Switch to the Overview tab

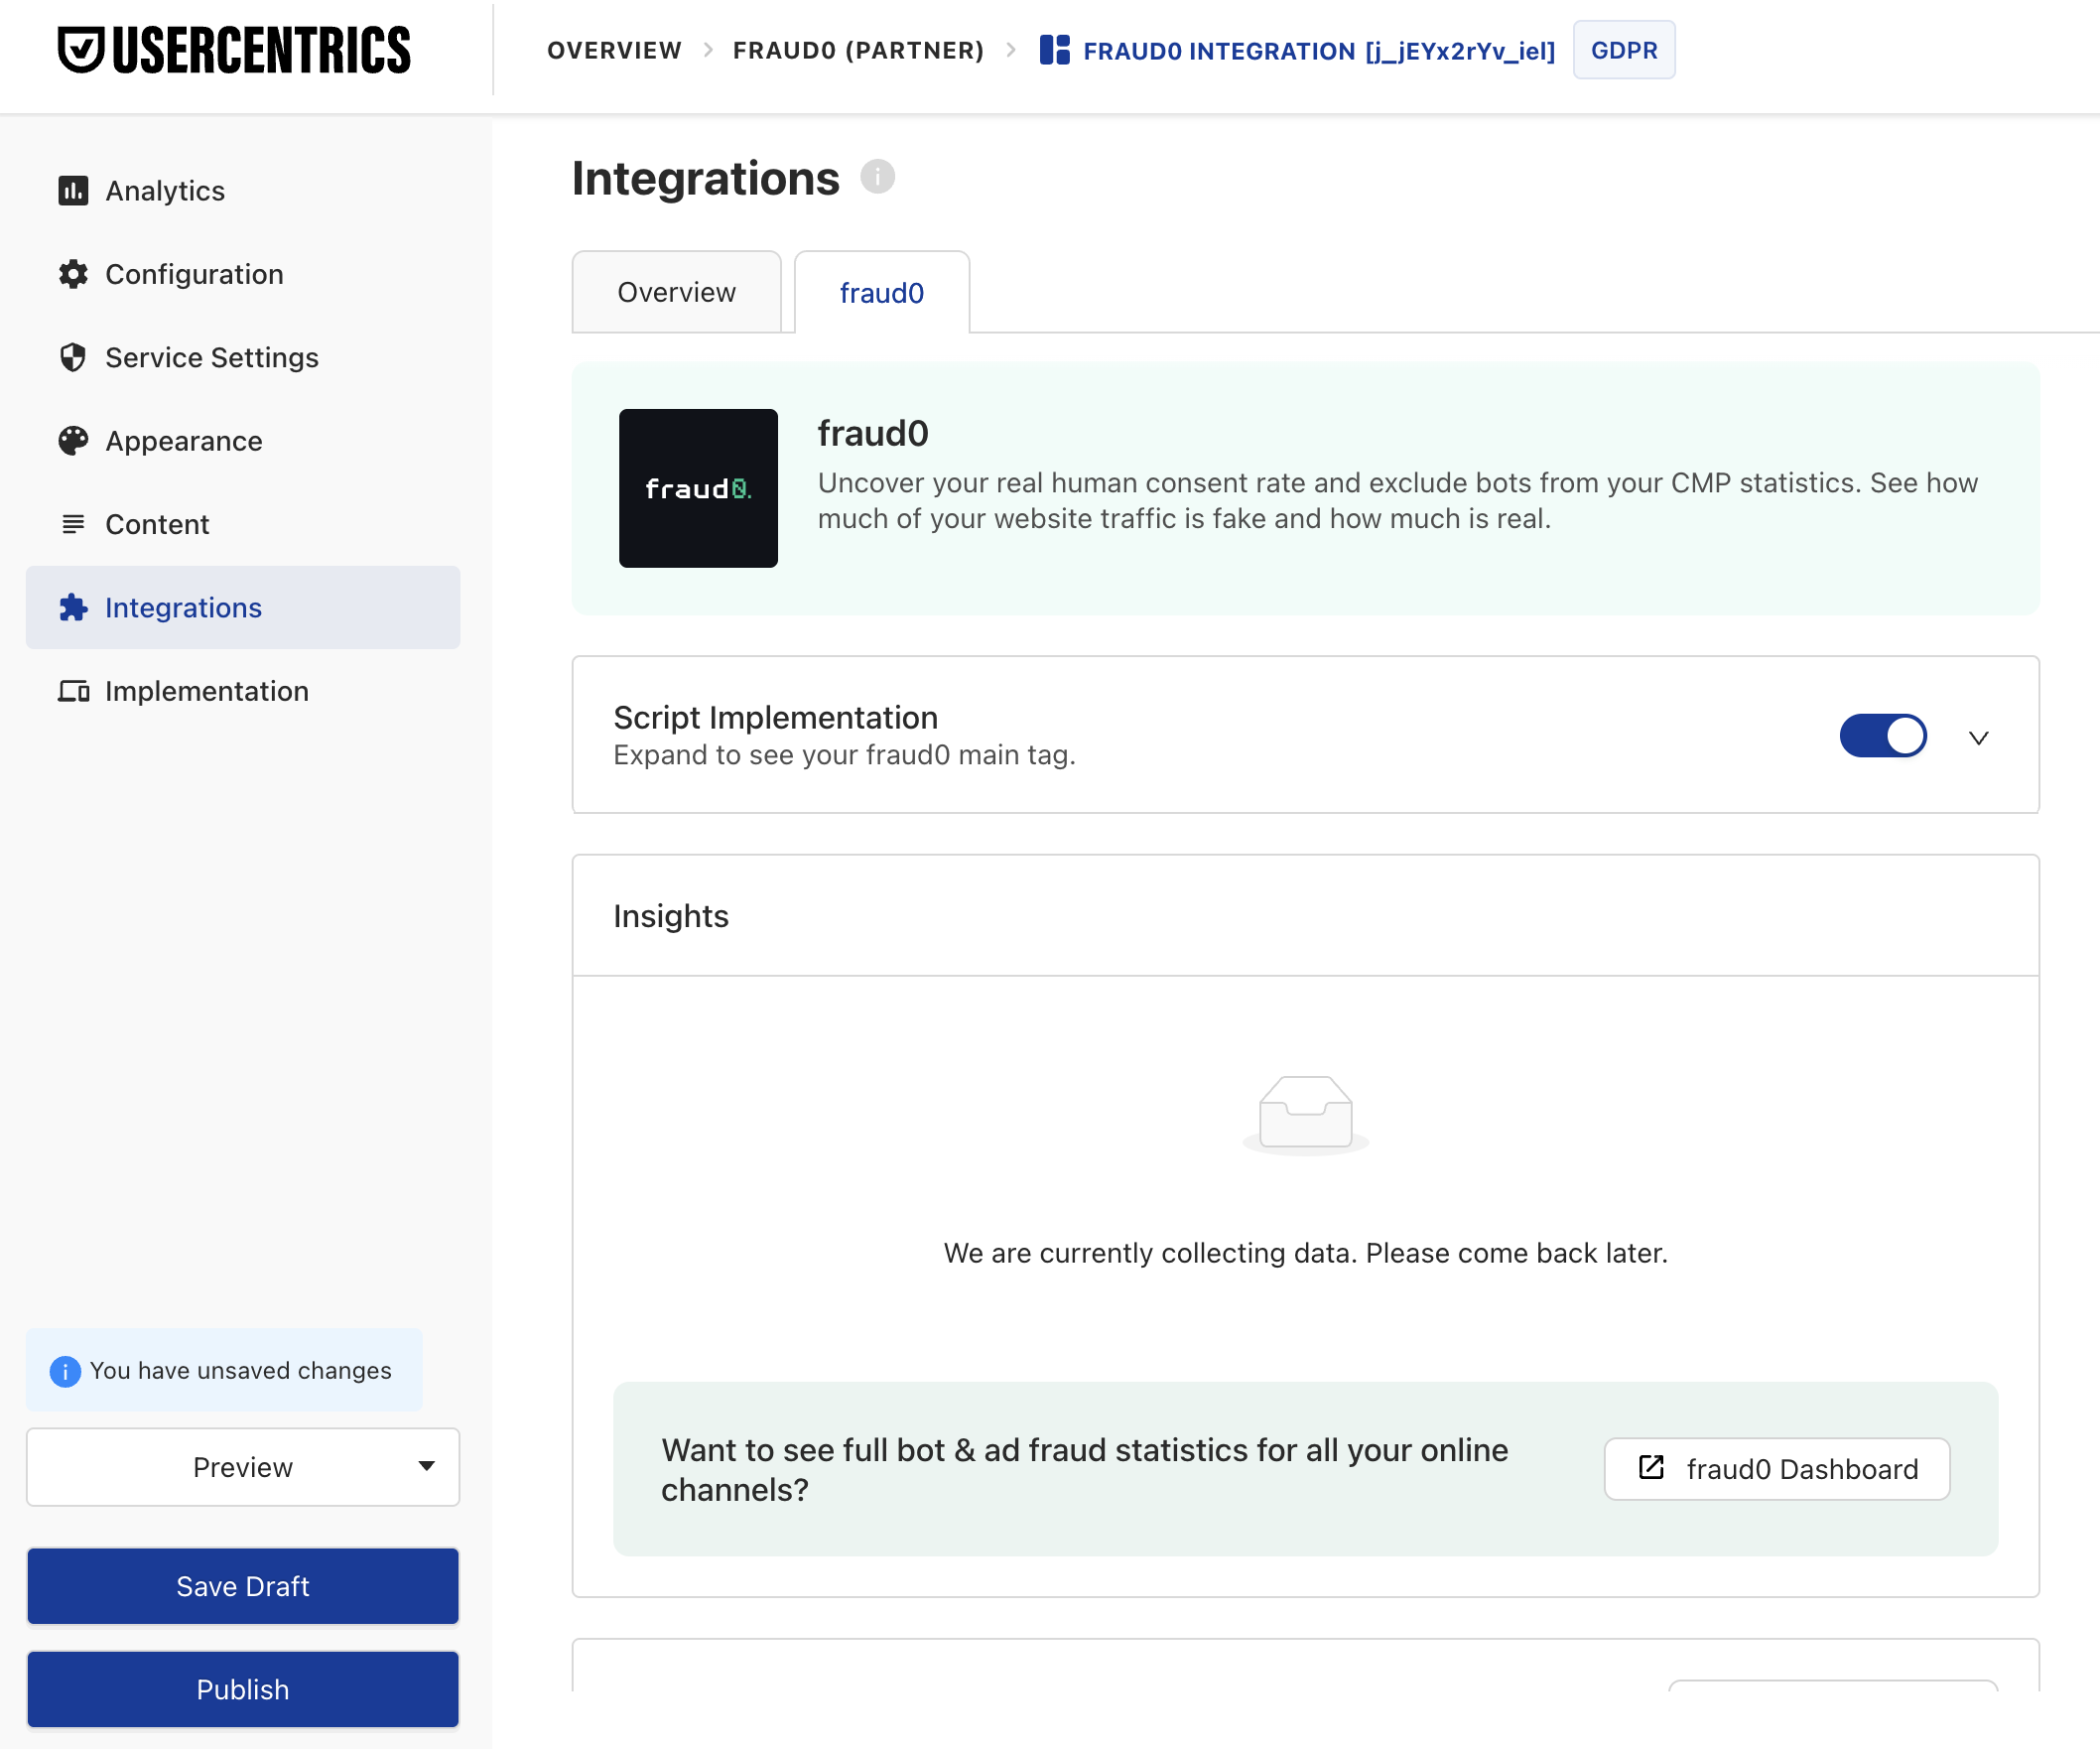[676, 292]
